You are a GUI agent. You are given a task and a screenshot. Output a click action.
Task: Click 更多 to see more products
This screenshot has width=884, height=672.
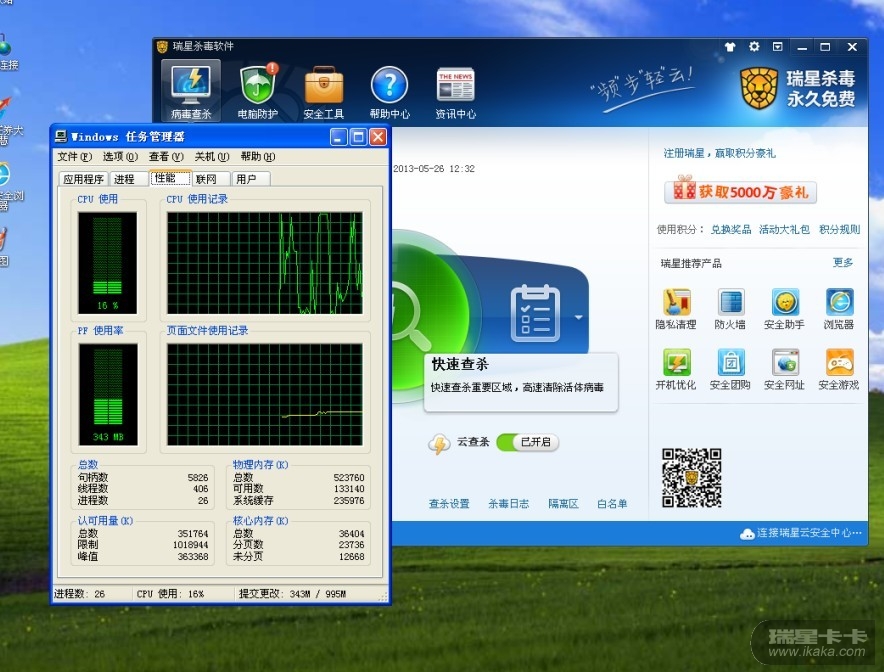843,263
